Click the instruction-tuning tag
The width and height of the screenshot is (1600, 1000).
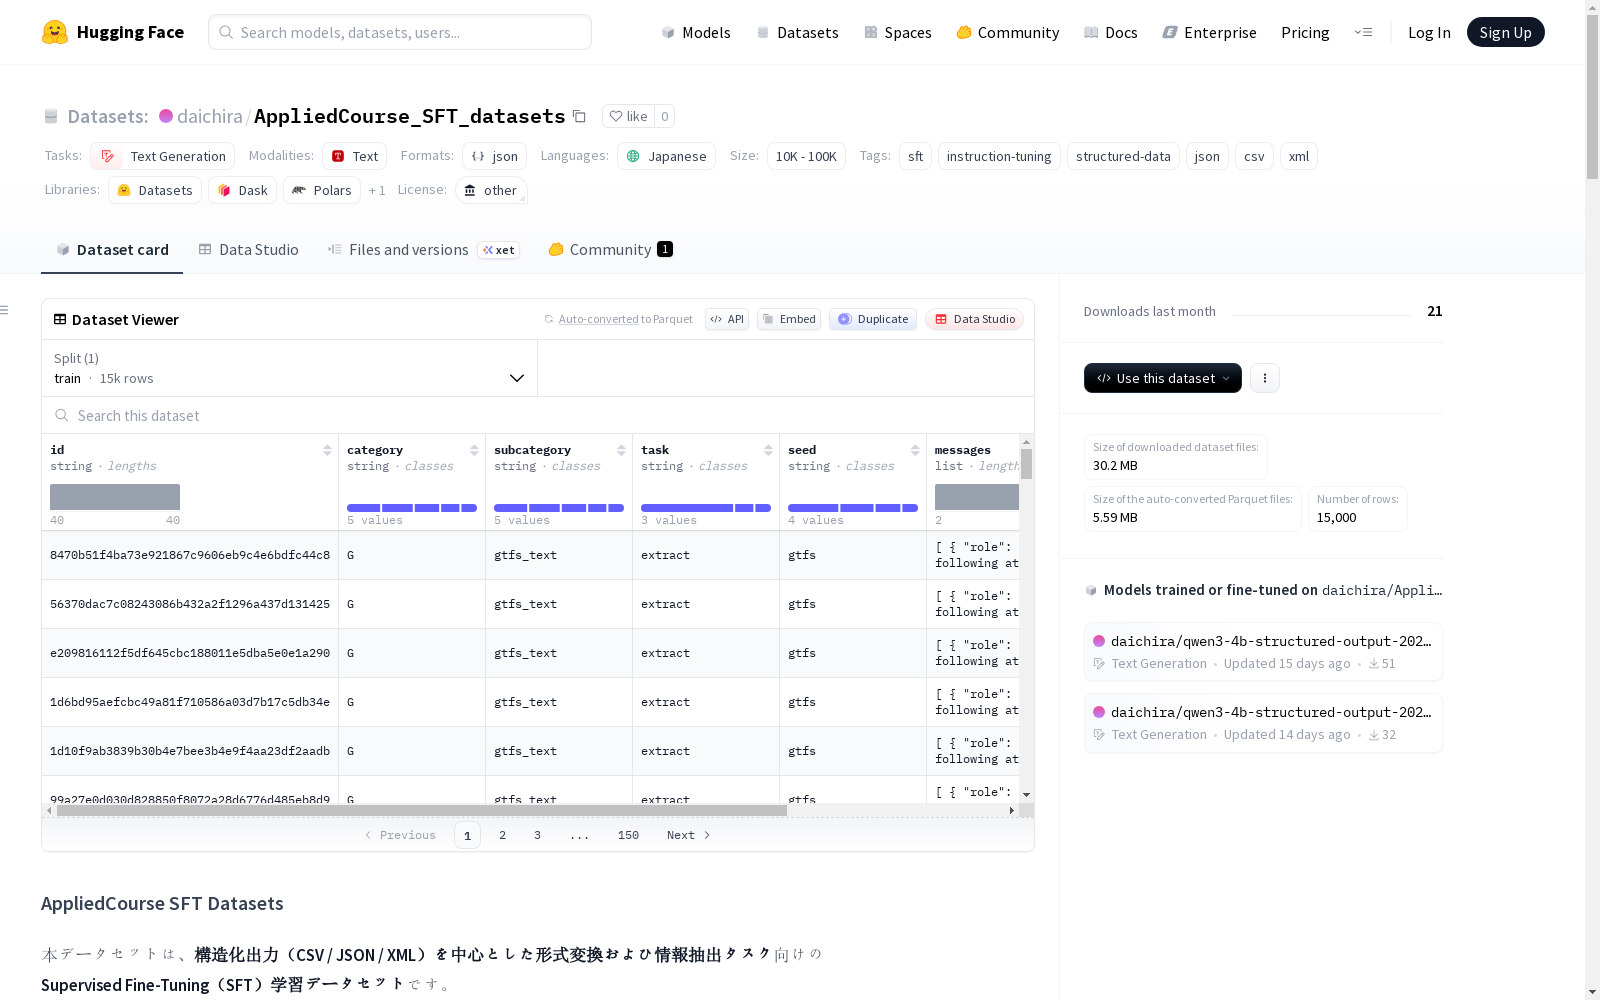[x=999, y=156]
